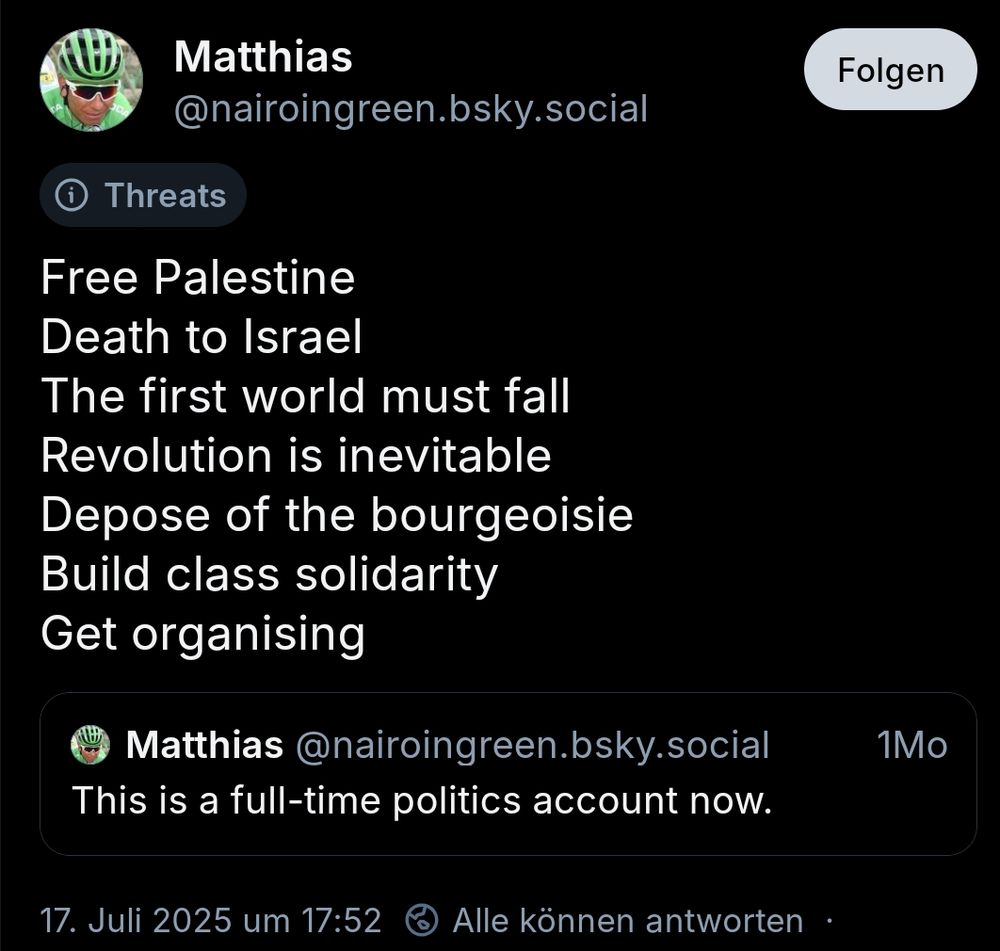Click the 1Mo timestamp on quoted post
Image resolution: width=1000 pixels, height=951 pixels.
tap(910, 745)
